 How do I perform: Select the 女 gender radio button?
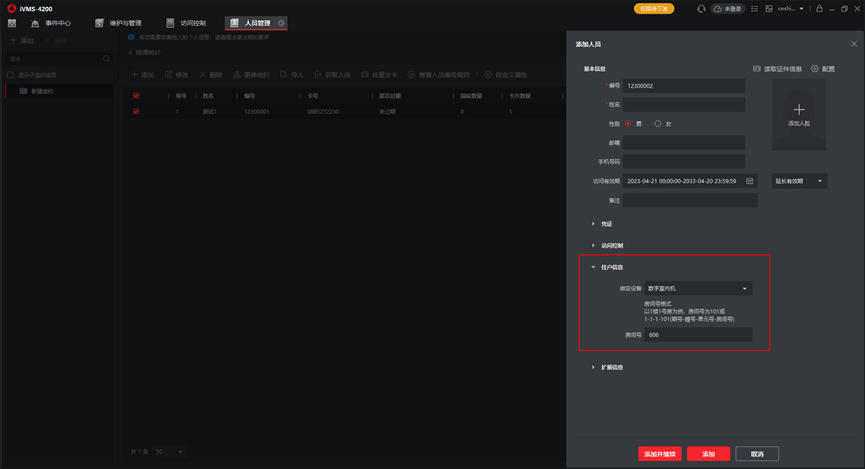[658, 124]
